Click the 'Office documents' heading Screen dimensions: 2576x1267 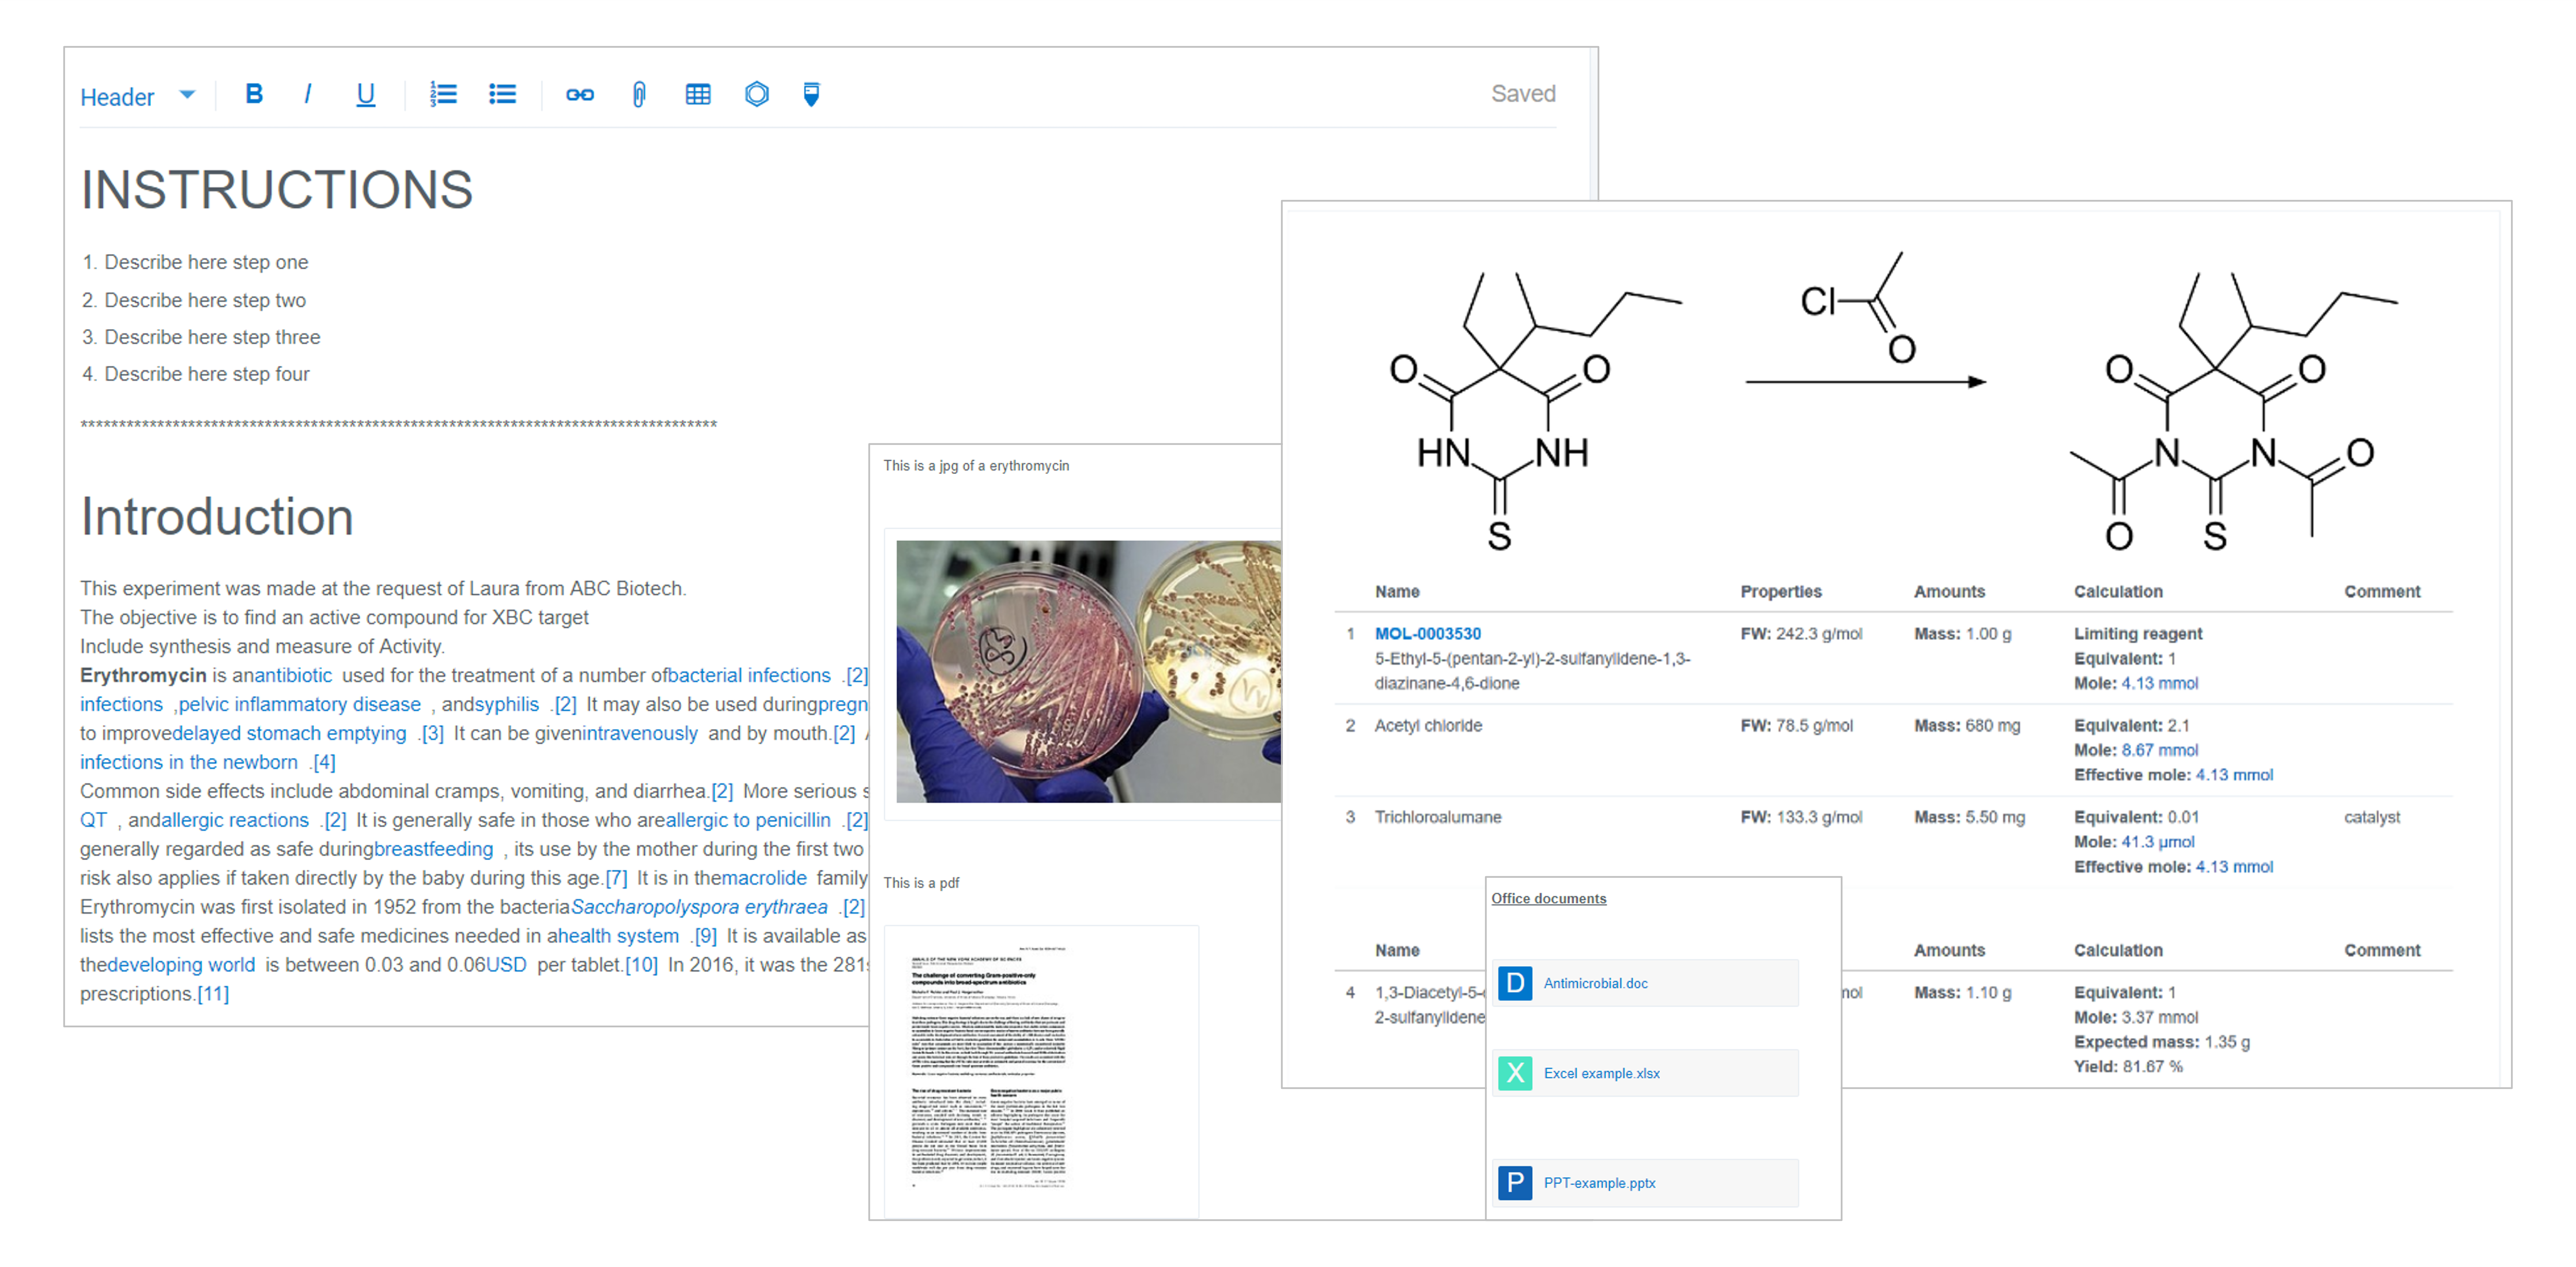click(x=1548, y=898)
